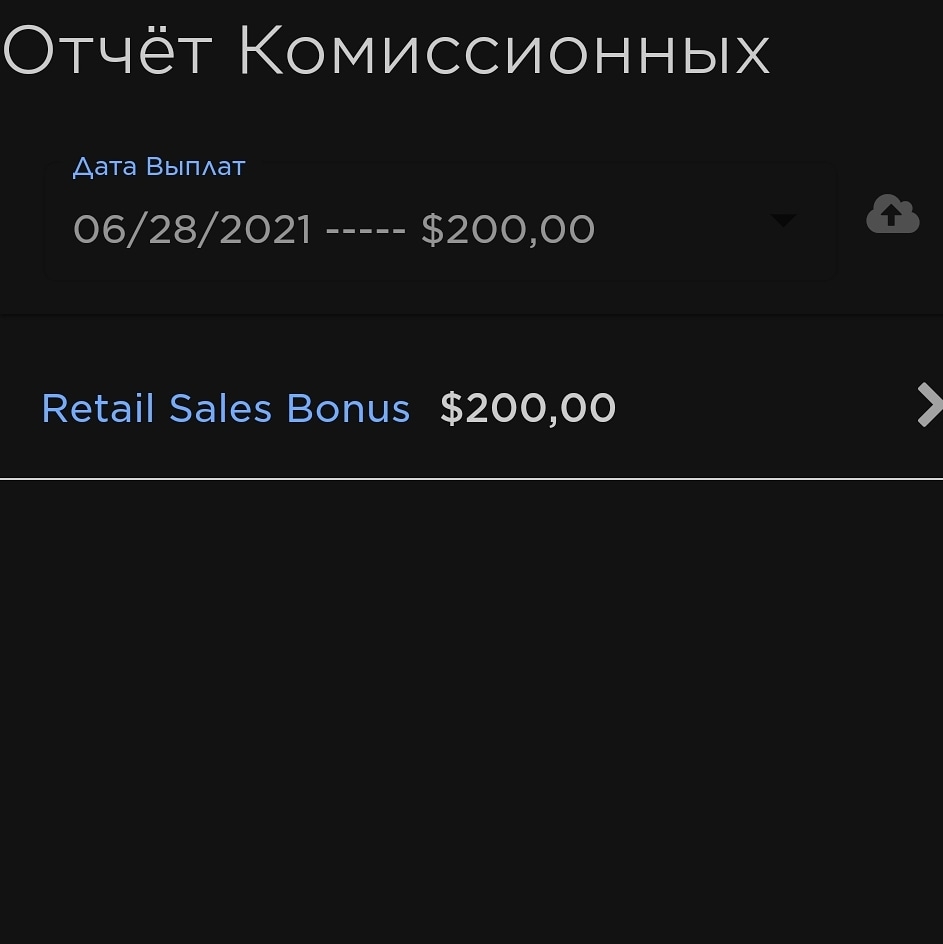
Task: Click the Отчёт Комиссионных page heading
Action: coord(386,51)
